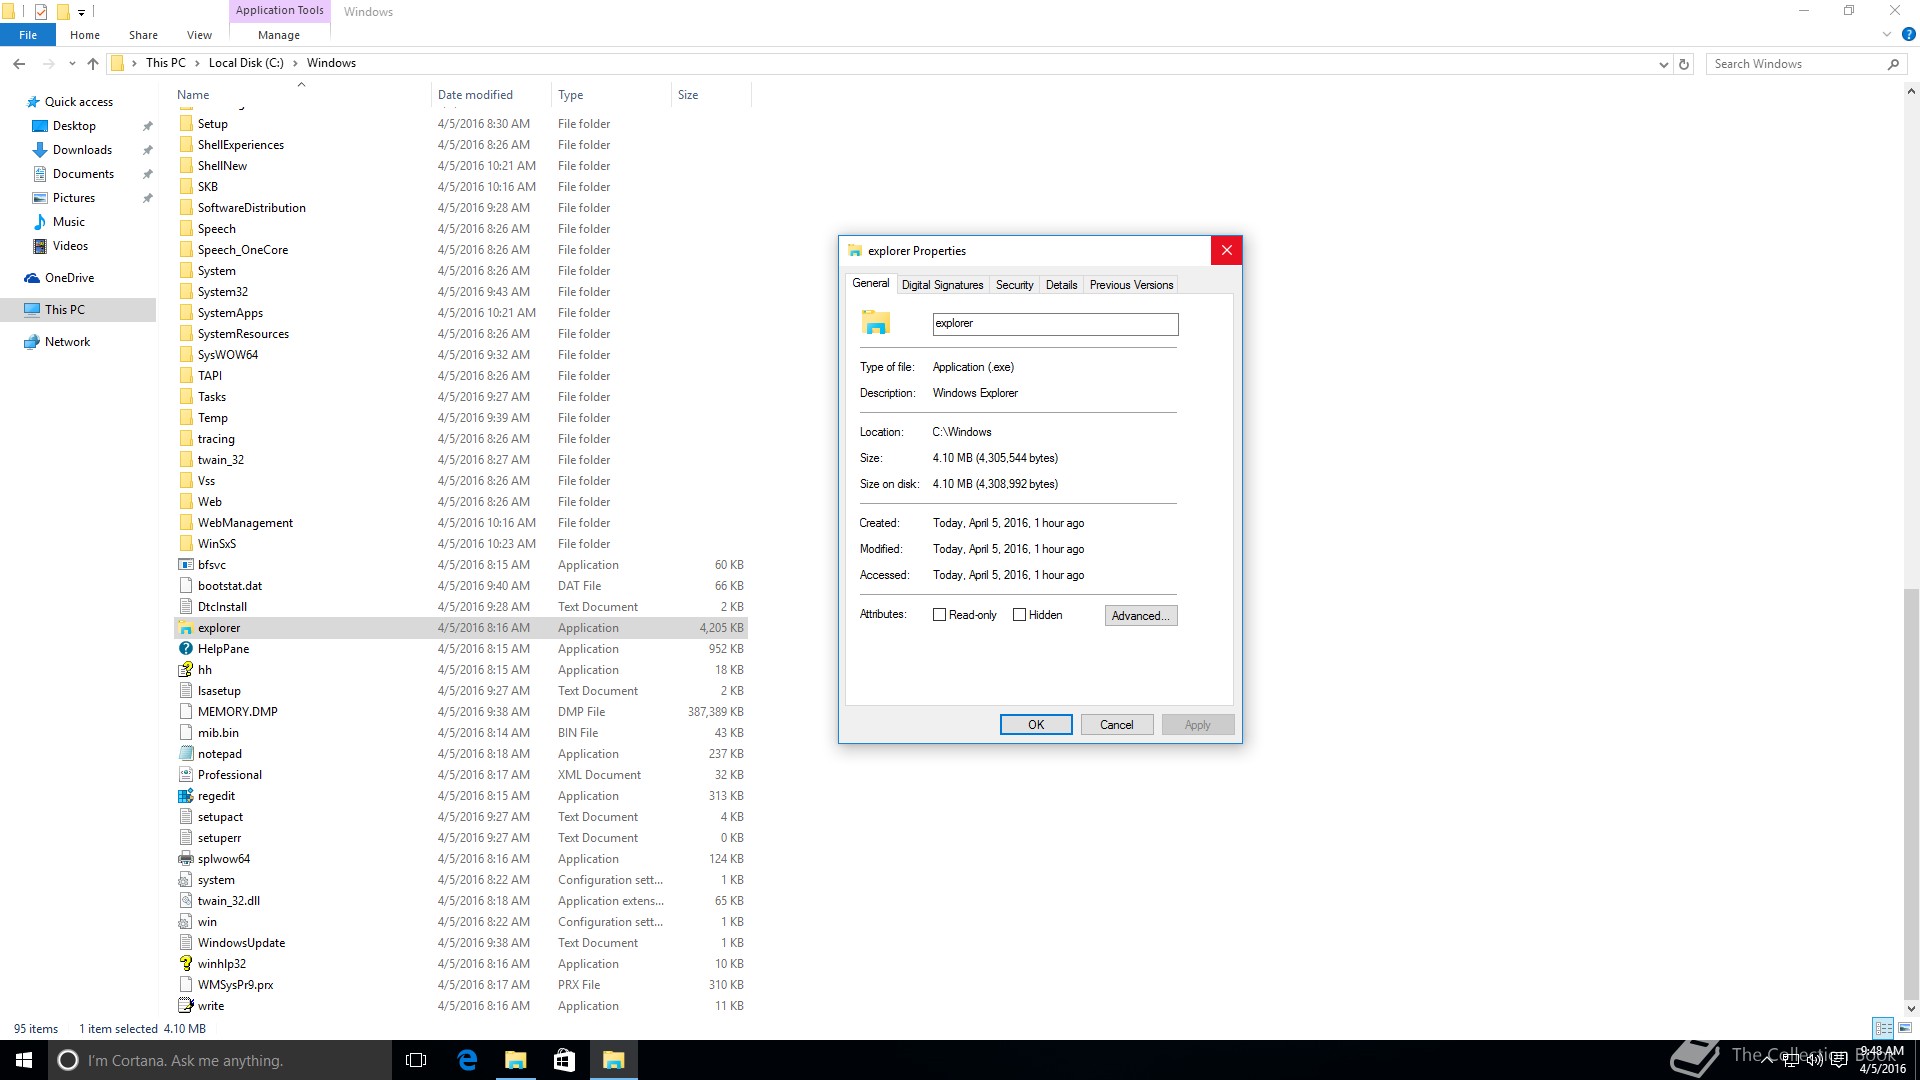Open Desktop in Quick access
This screenshot has height=1080, width=1920.
[74, 126]
